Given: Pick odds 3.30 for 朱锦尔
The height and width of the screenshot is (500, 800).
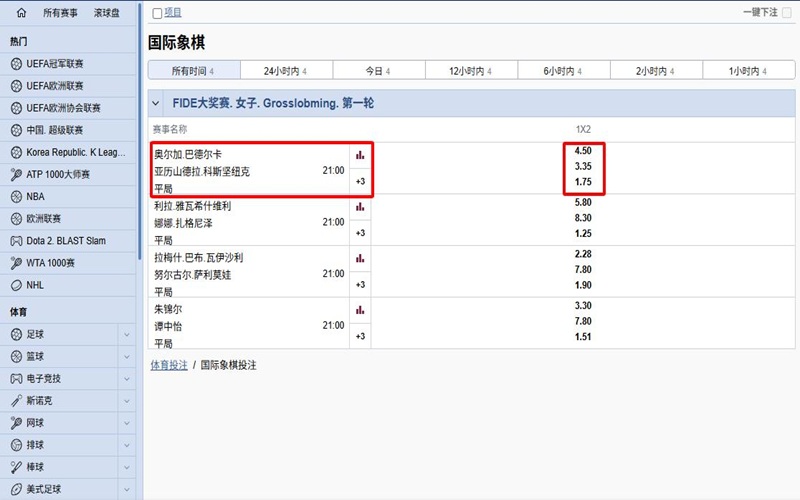Looking at the screenshot, I should pos(583,305).
